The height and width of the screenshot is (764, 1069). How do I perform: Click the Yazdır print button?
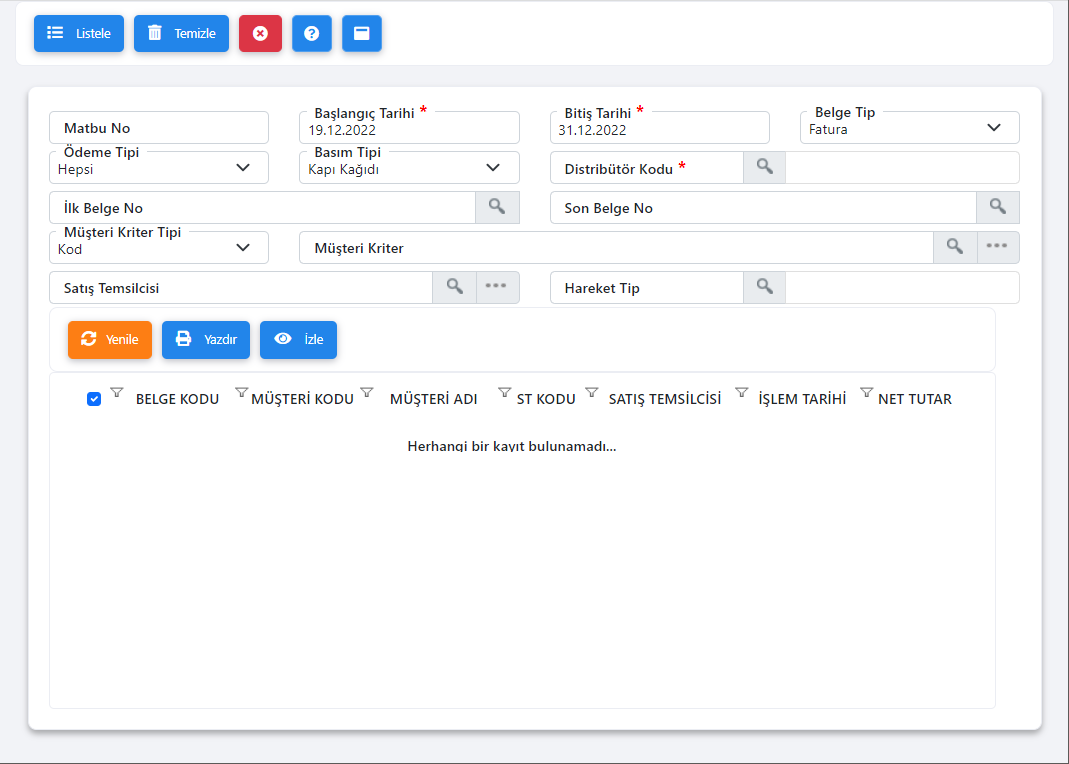click(x=206, y=339)
